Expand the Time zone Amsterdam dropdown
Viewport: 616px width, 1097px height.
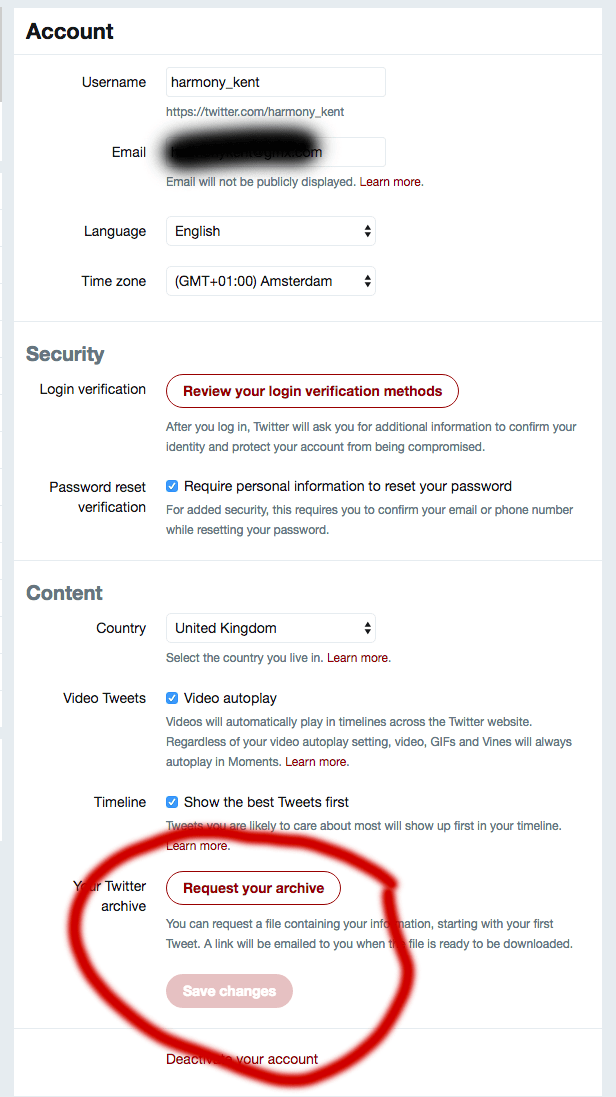click(270, 281)
